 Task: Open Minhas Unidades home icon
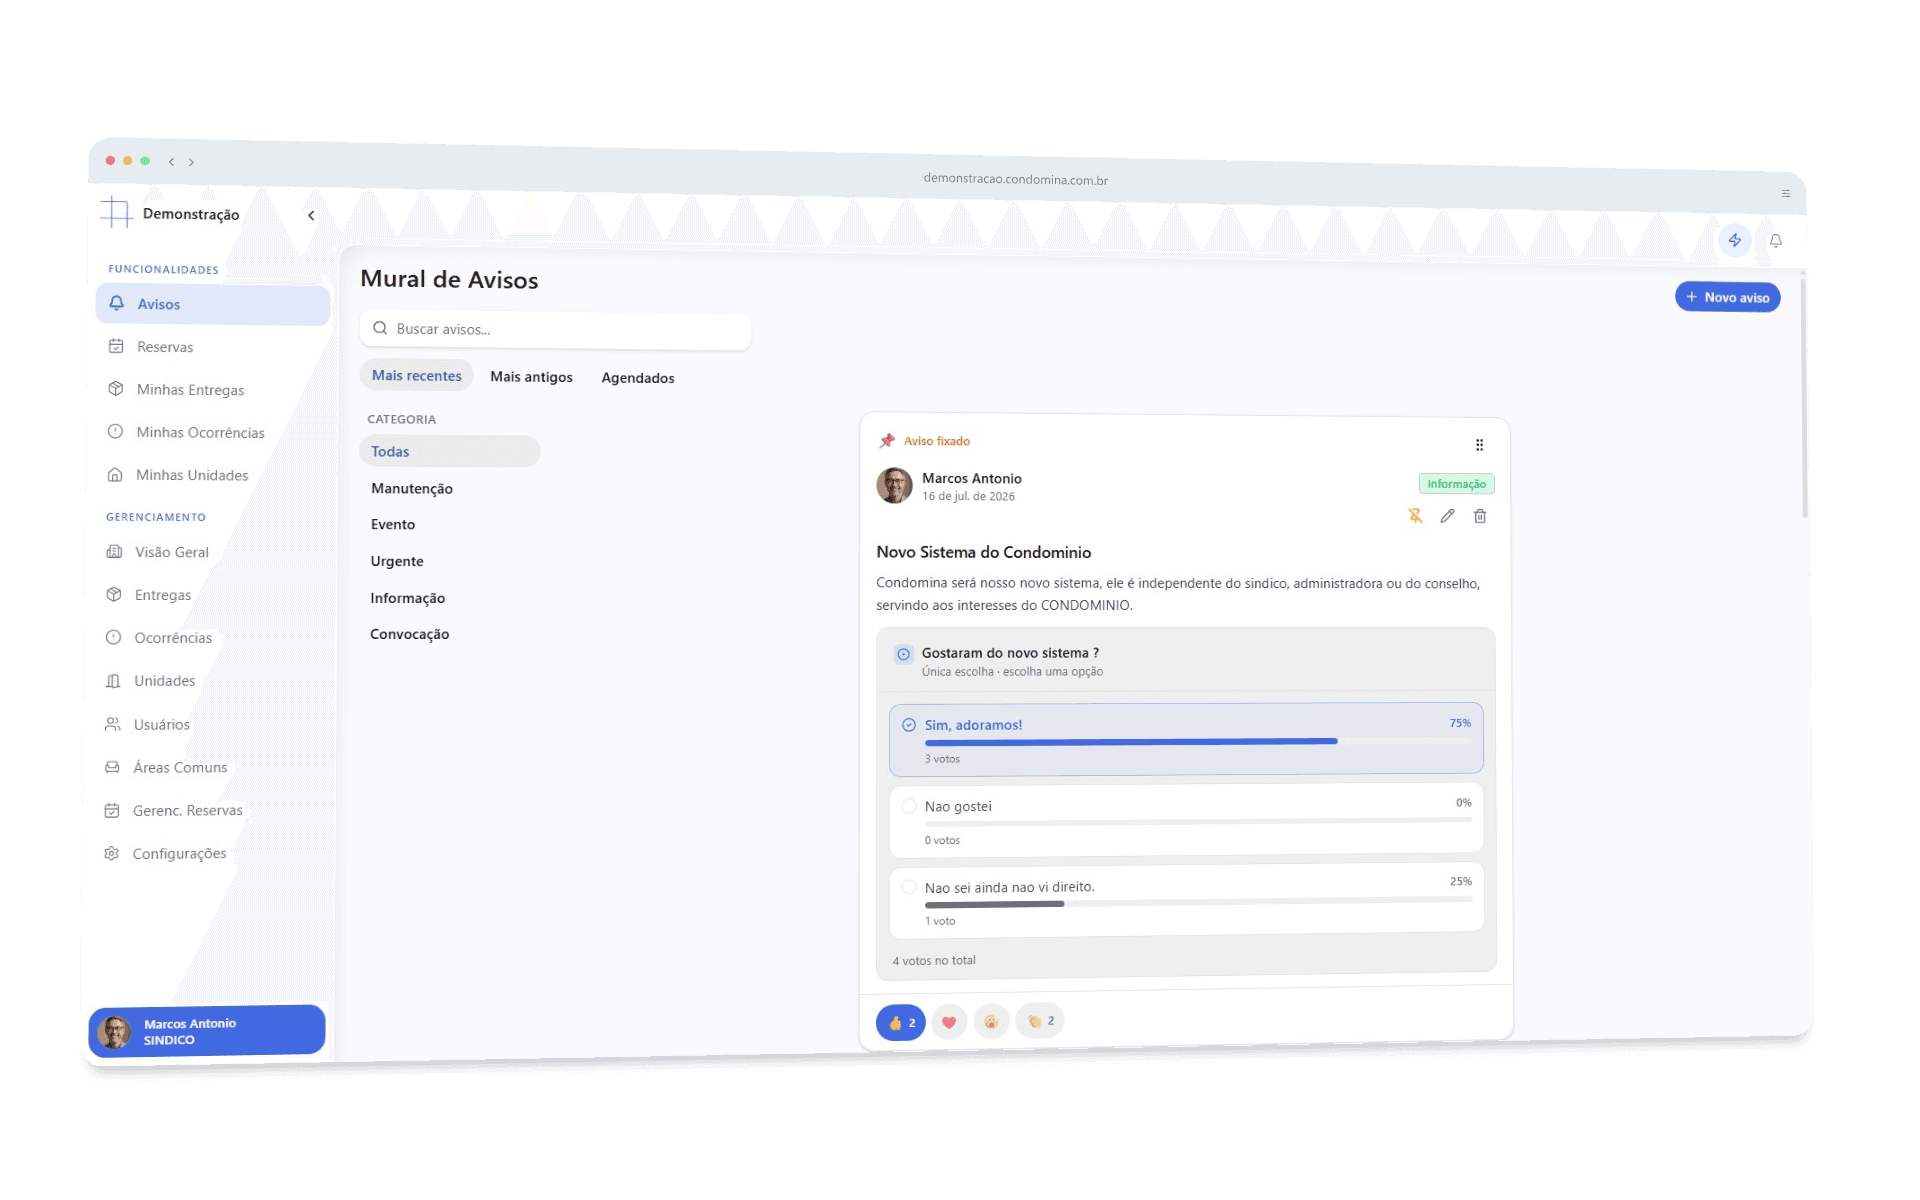(115, 475)
